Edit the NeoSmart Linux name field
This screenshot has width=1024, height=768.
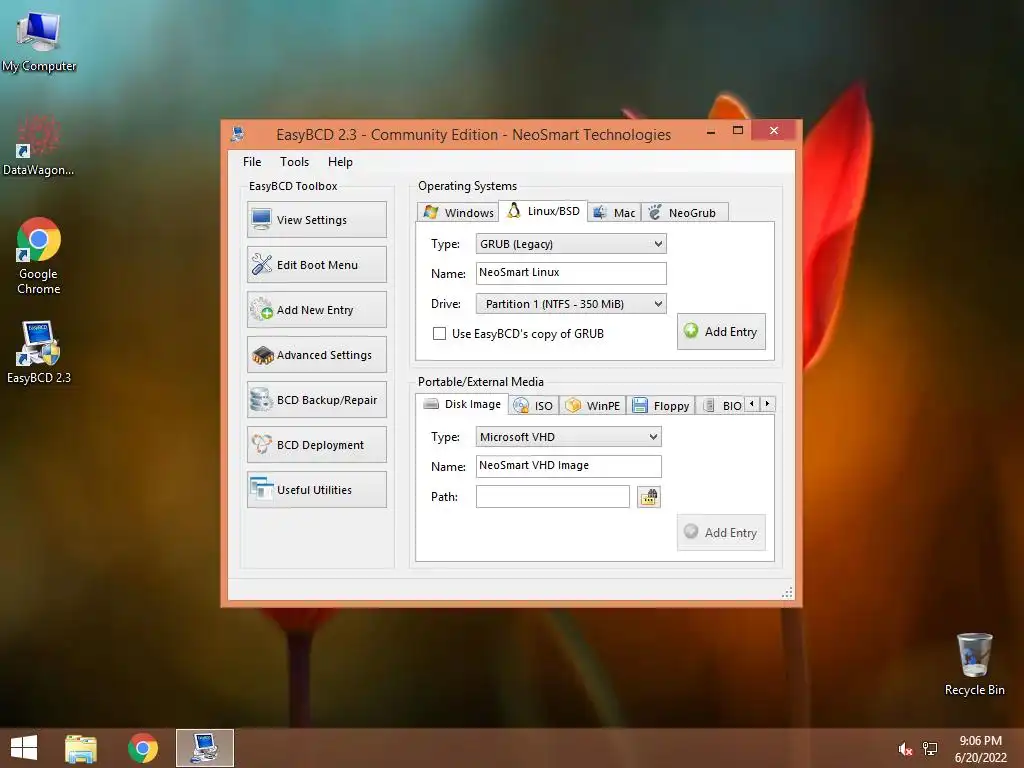pyautogui.click(x=571, y=273)
